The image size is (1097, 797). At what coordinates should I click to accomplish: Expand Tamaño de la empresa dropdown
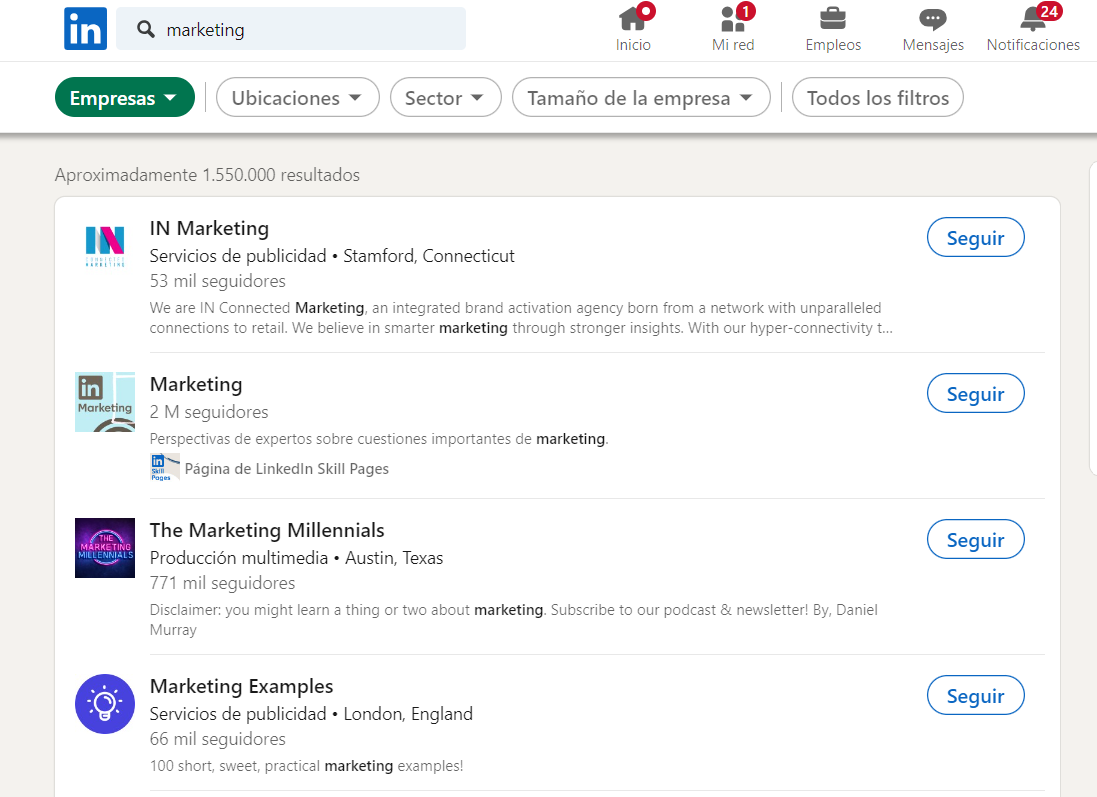click(641, 97)
